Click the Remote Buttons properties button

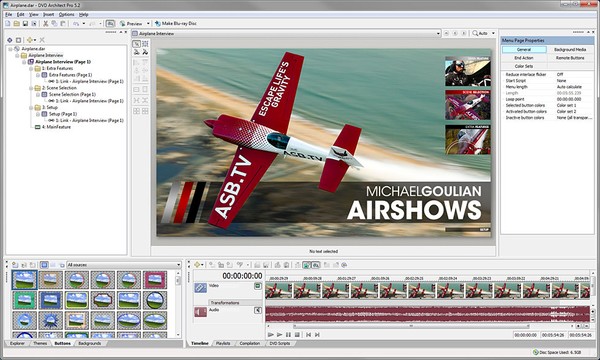570,58
